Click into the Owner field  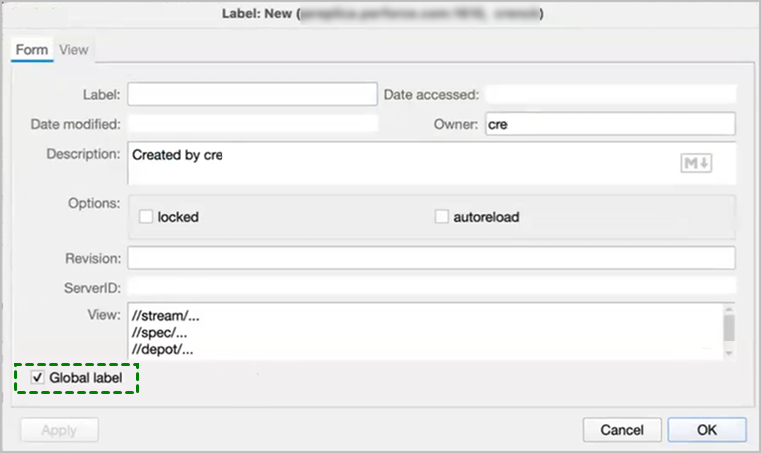(x=610, y=124)
